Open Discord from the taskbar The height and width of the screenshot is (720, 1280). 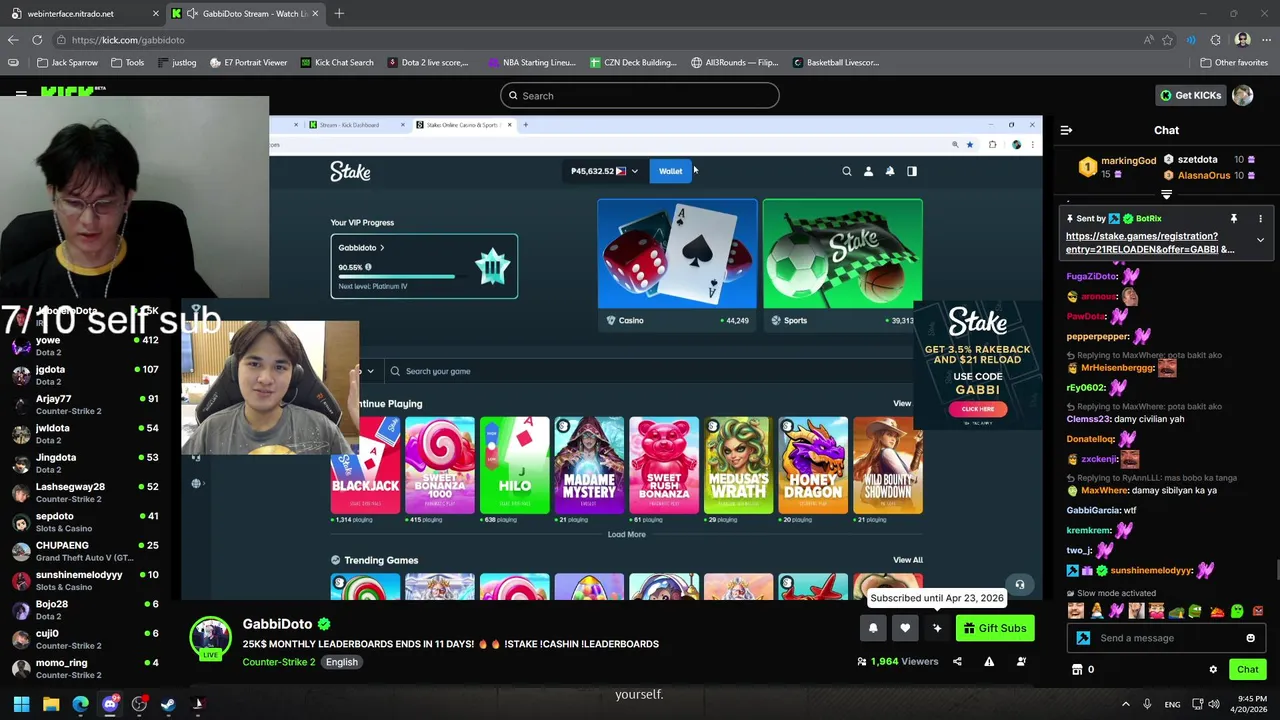(x=110, y=704)
